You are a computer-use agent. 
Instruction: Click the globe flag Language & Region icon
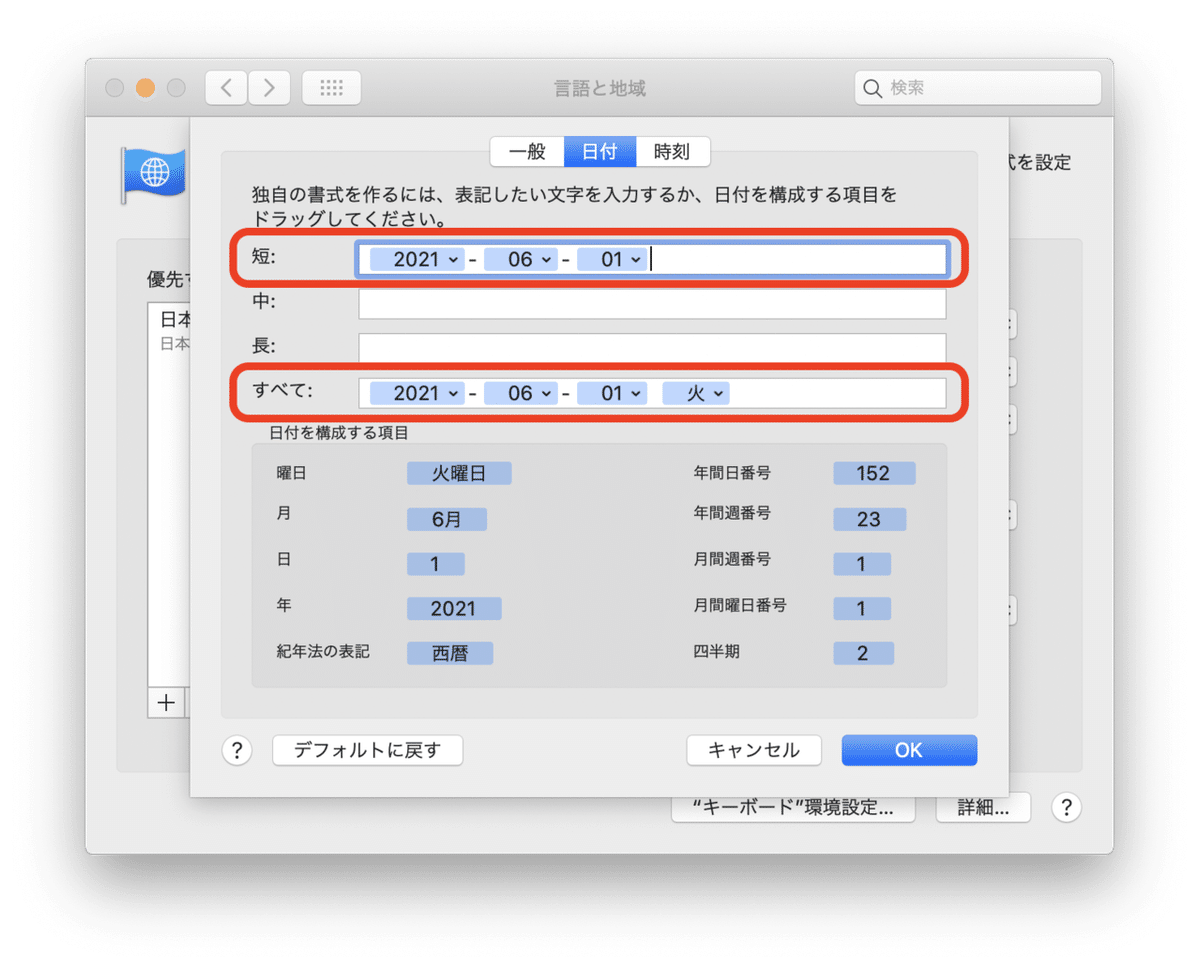coord(153,174)
